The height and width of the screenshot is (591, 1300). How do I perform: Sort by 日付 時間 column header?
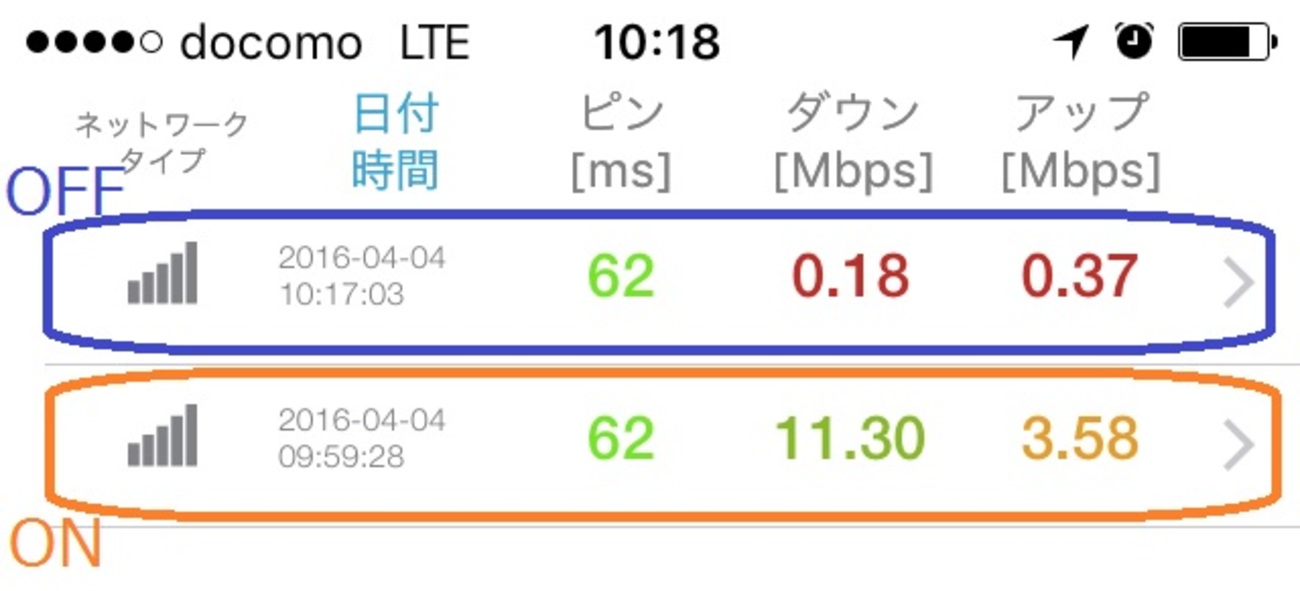395,143
